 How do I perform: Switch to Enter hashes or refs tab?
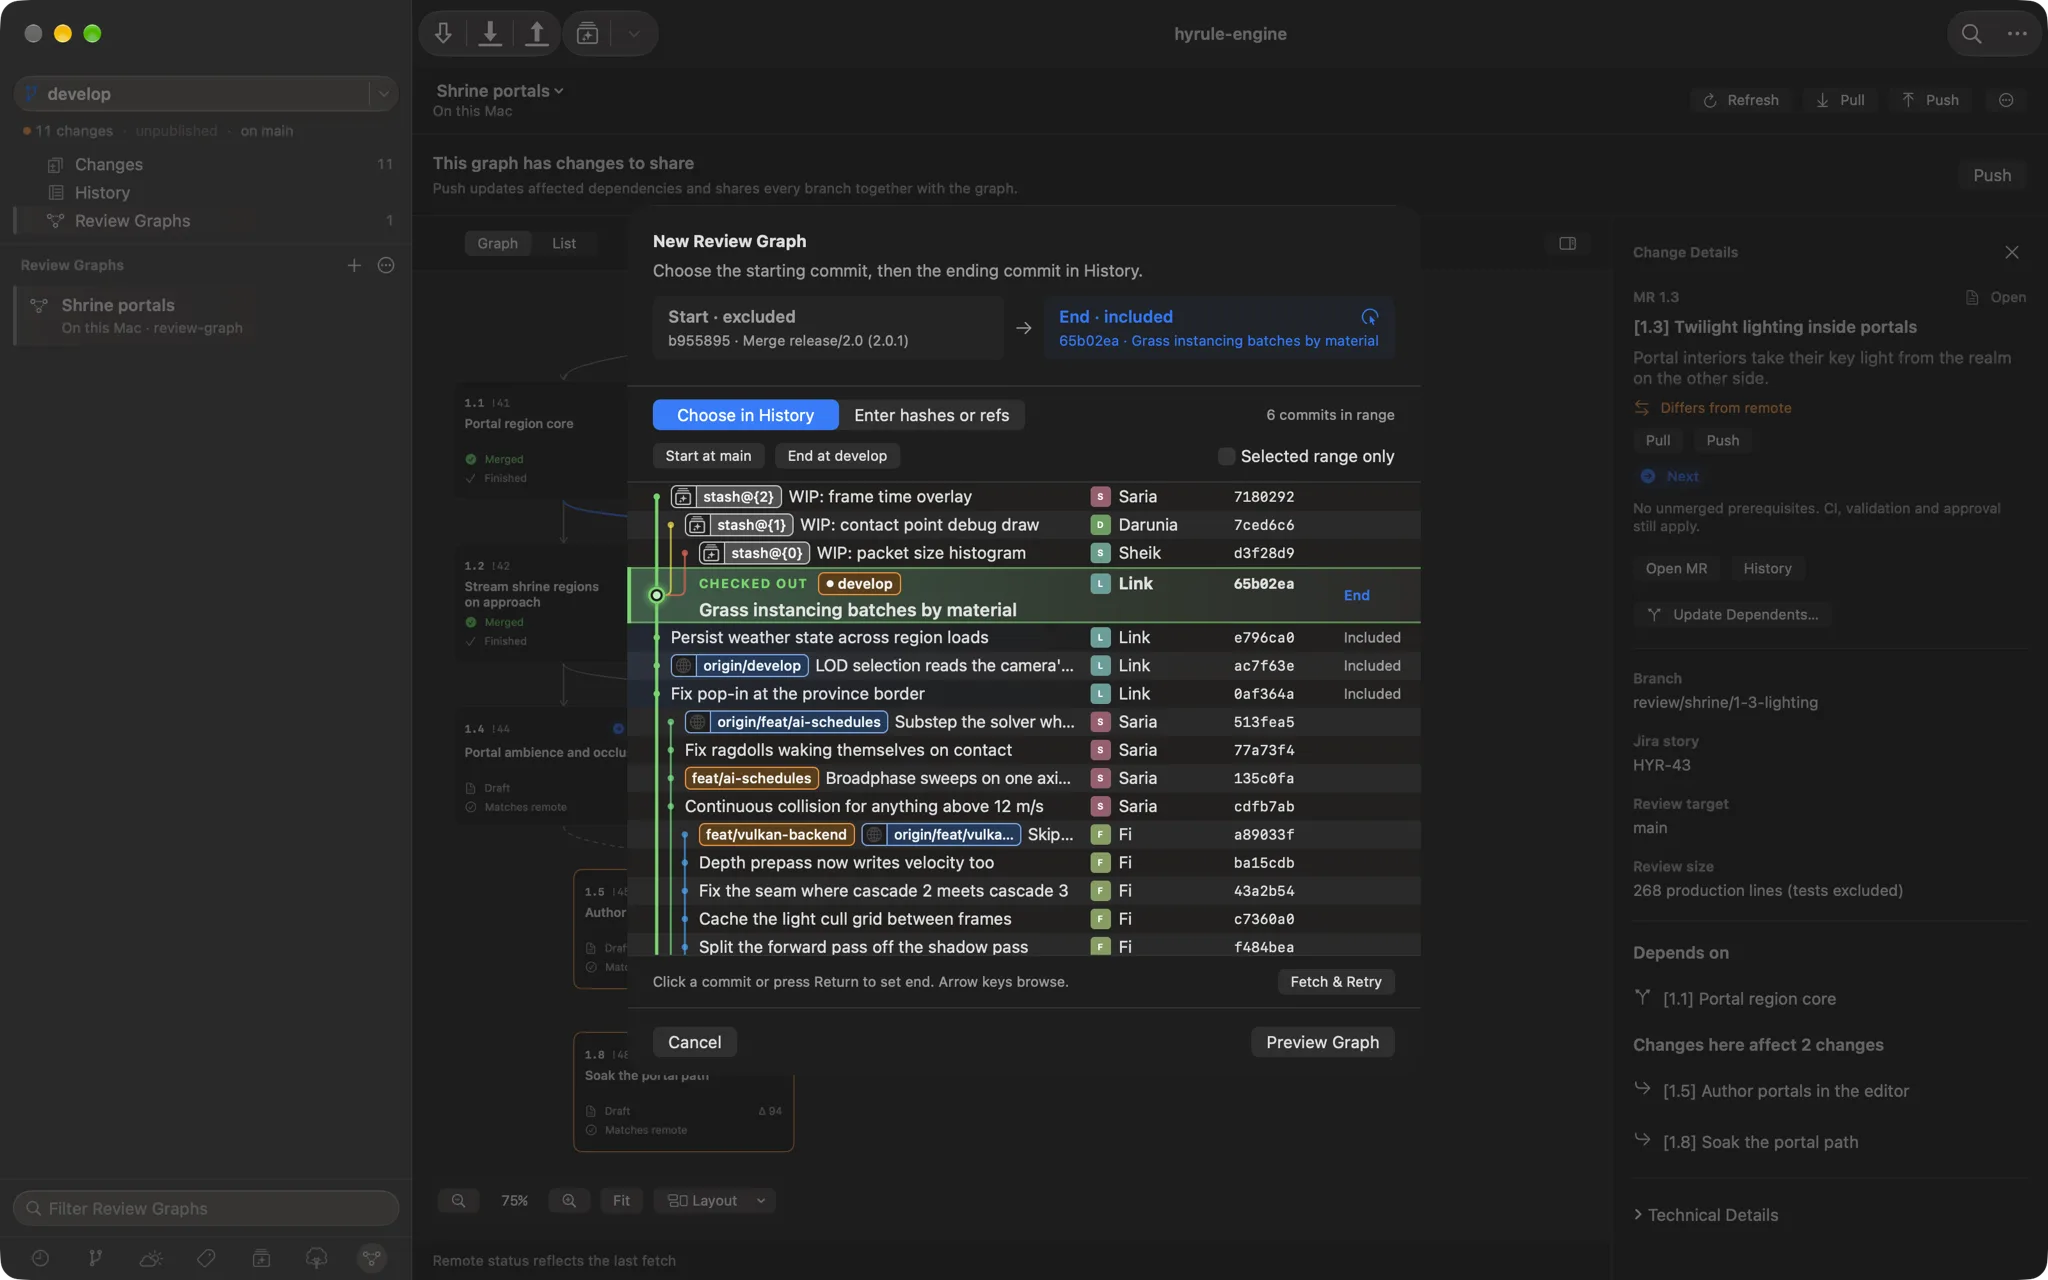click(931, 415)
